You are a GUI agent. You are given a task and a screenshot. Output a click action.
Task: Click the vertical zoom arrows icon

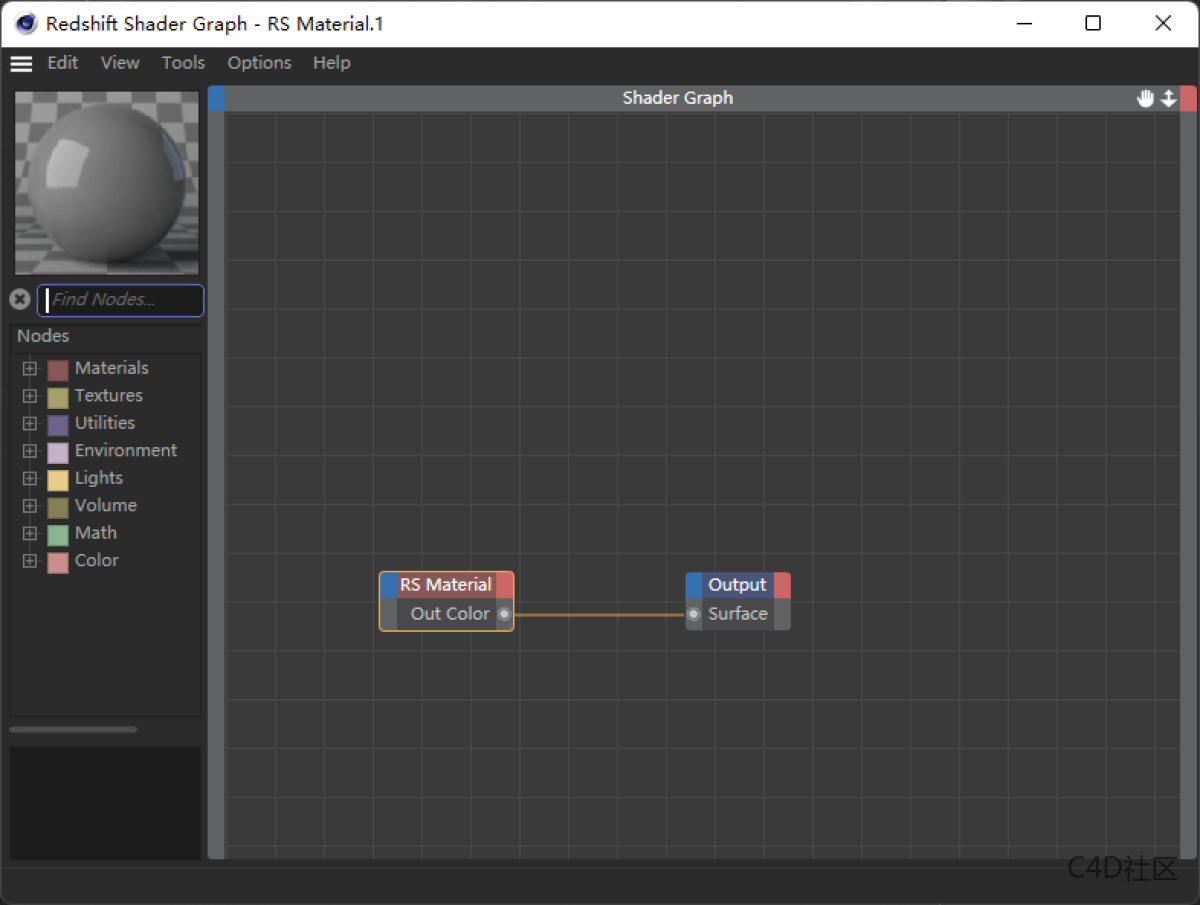(1168, 98)
